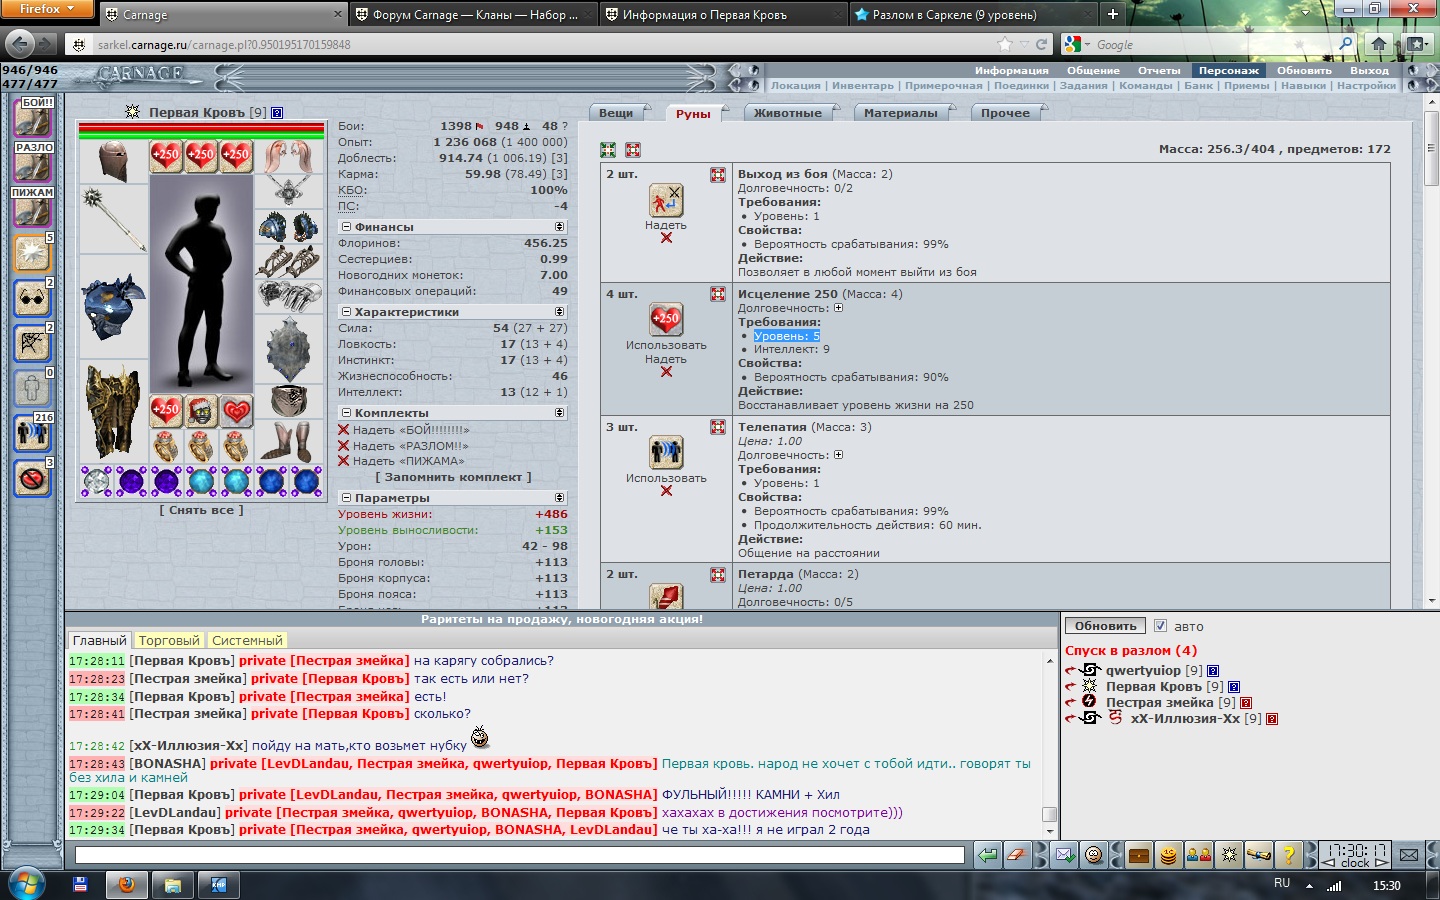1440x900 pixels.
Task: Click the two-people icon in bottom toolbar
Action: tap(1198, 855)
